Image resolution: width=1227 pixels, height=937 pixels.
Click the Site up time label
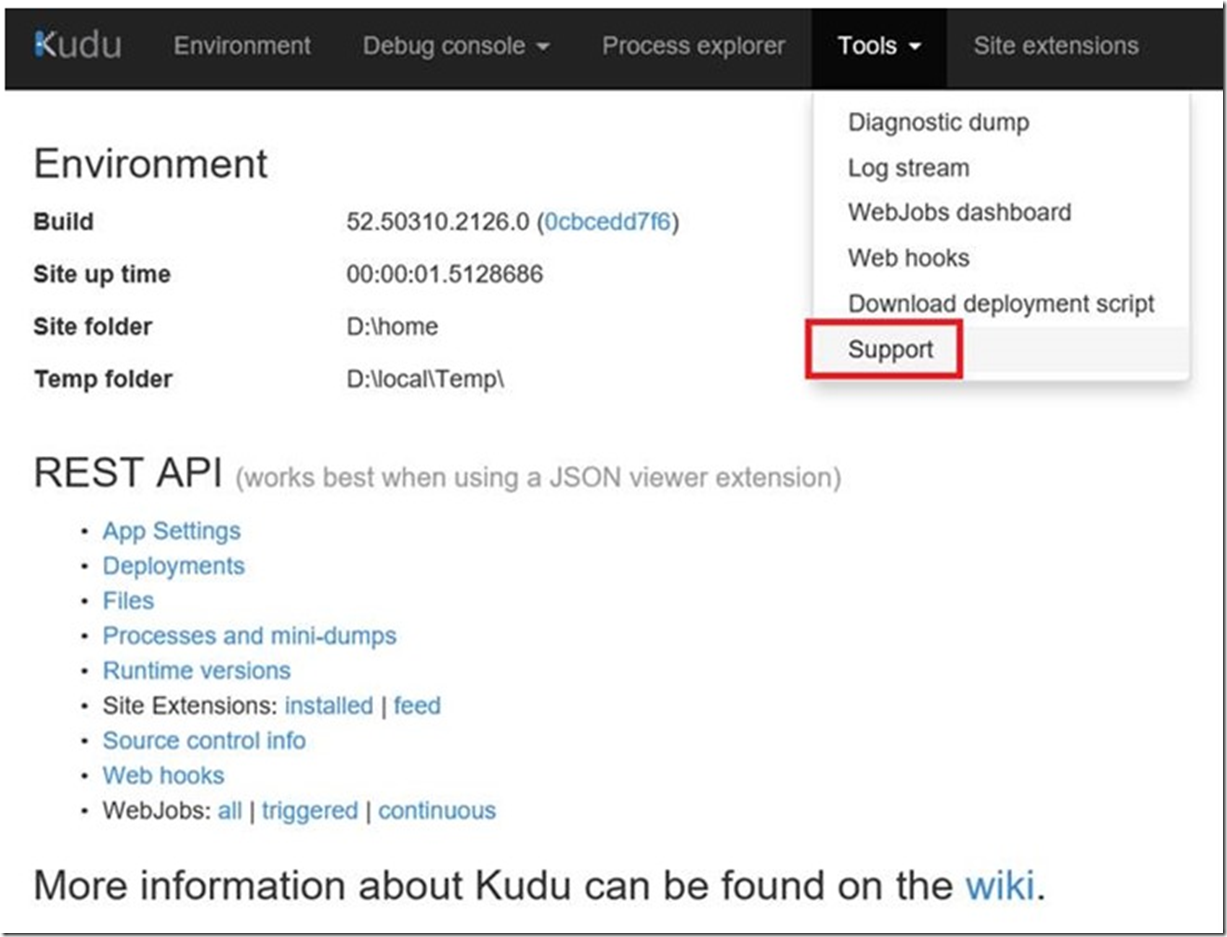coord(102,274)
